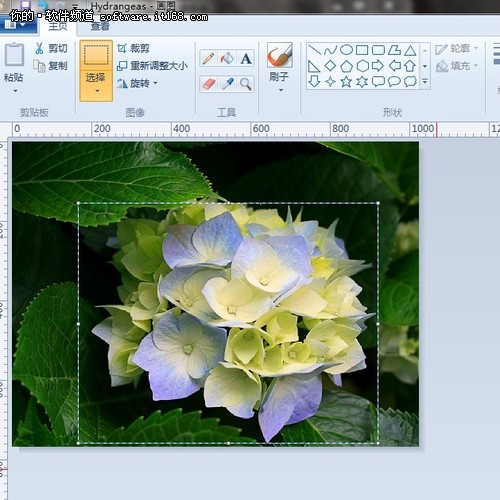The height and width of the screenshot is (500, 500).
Task: Click the Select rectangle tool icon
Action: 96,55
